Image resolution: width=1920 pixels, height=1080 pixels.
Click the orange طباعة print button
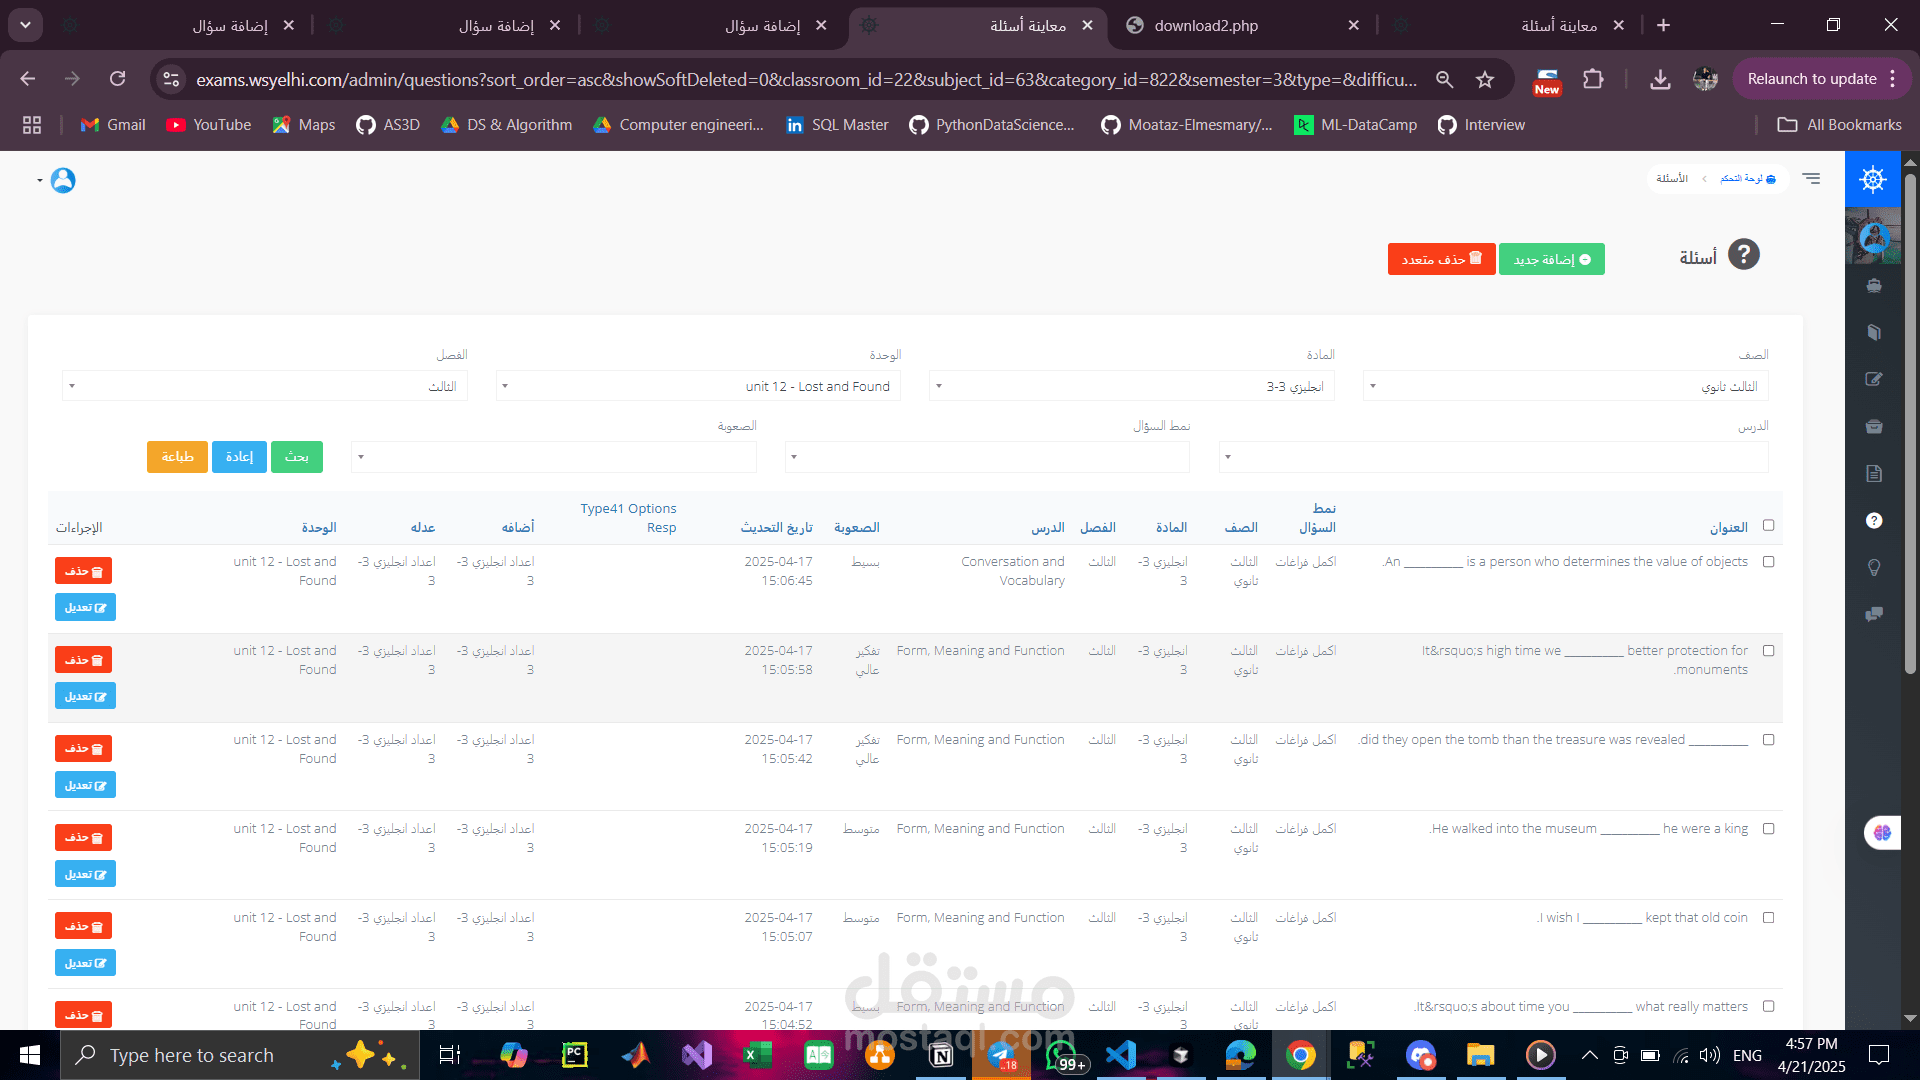coord(177,457)
